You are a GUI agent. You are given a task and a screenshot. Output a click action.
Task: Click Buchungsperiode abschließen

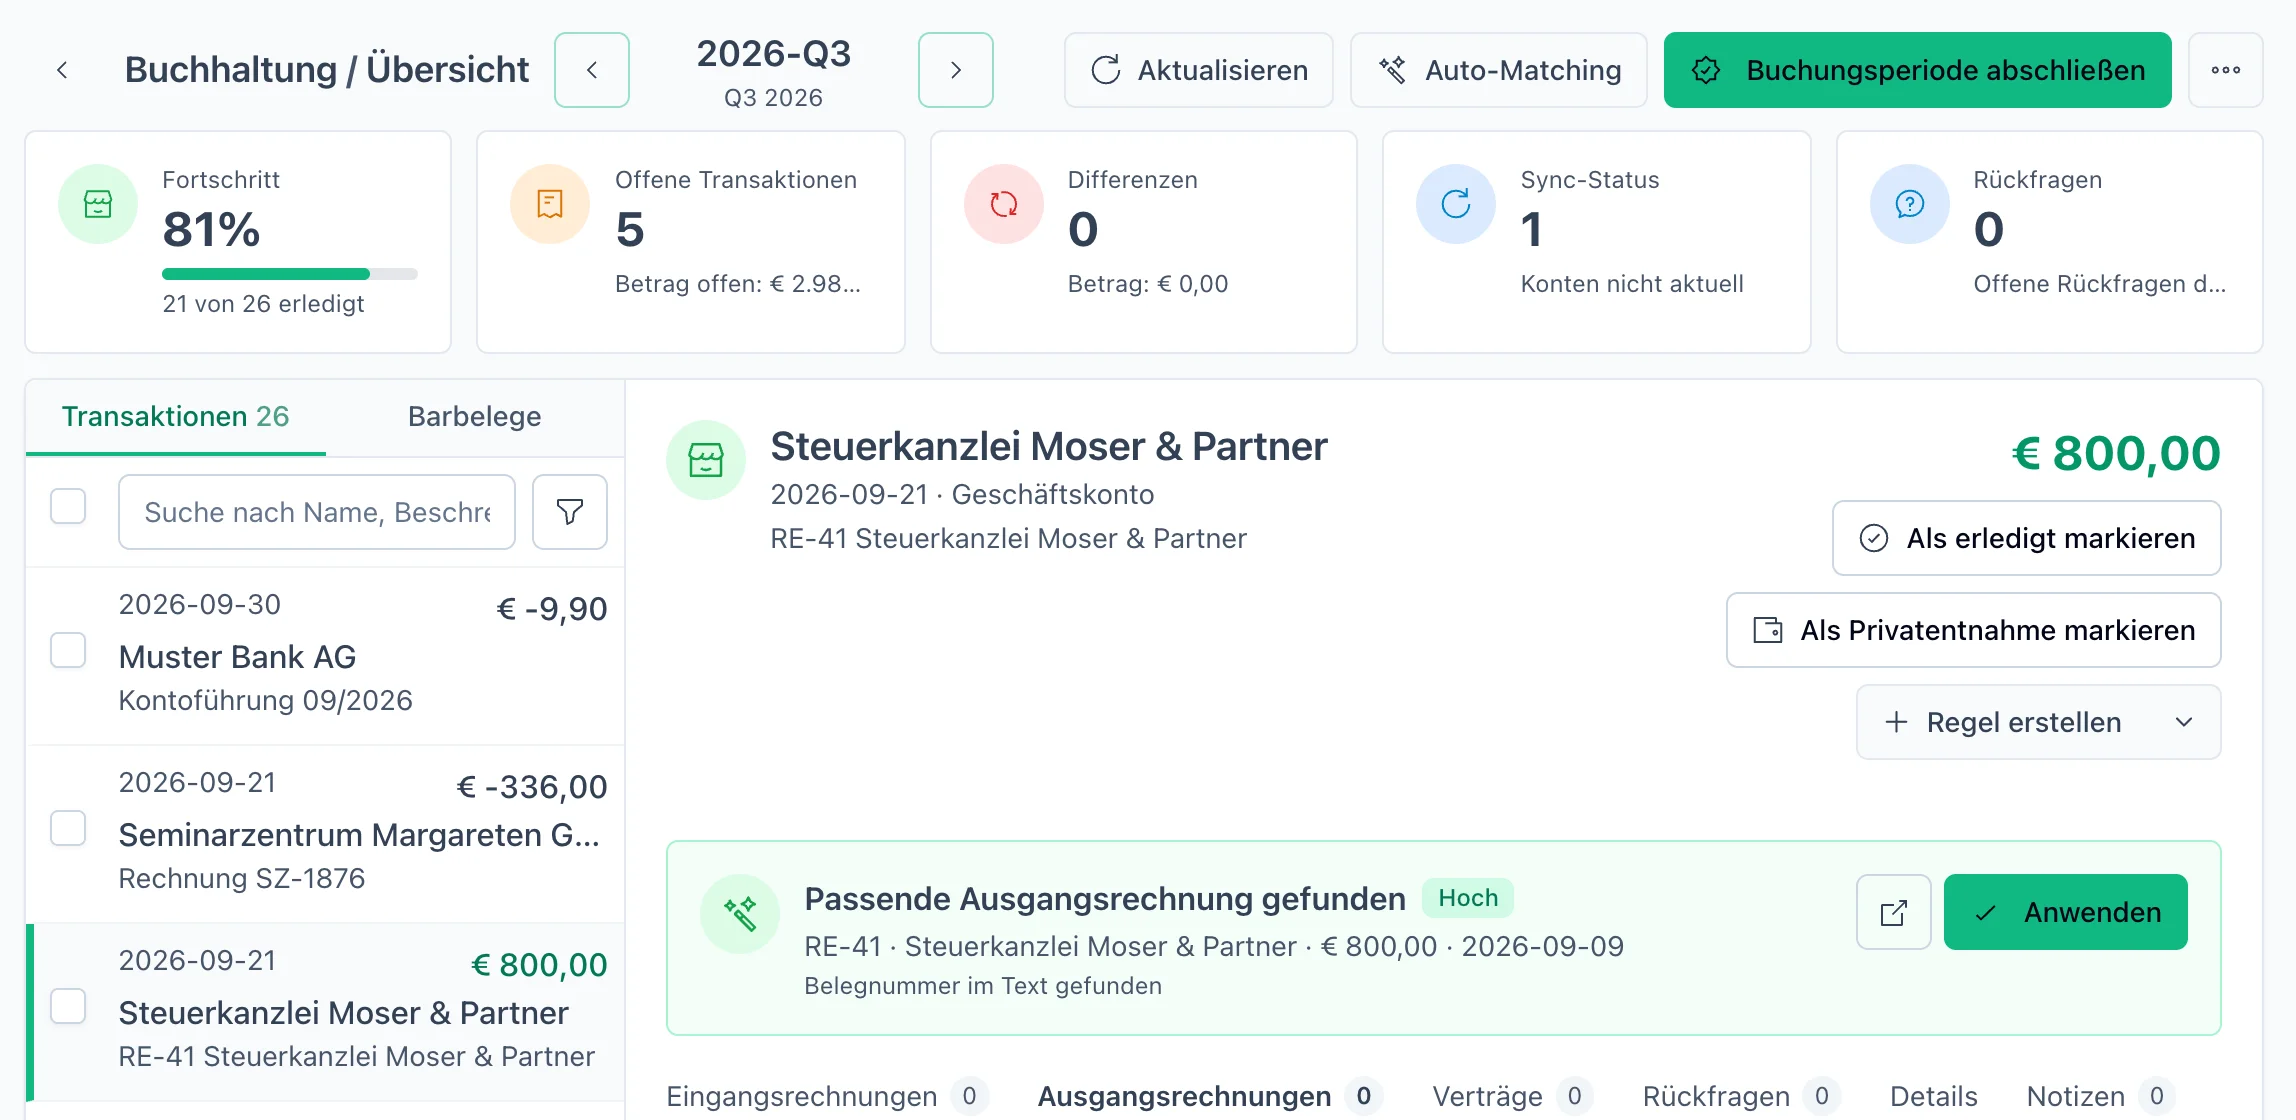(x=1918, y=70)
